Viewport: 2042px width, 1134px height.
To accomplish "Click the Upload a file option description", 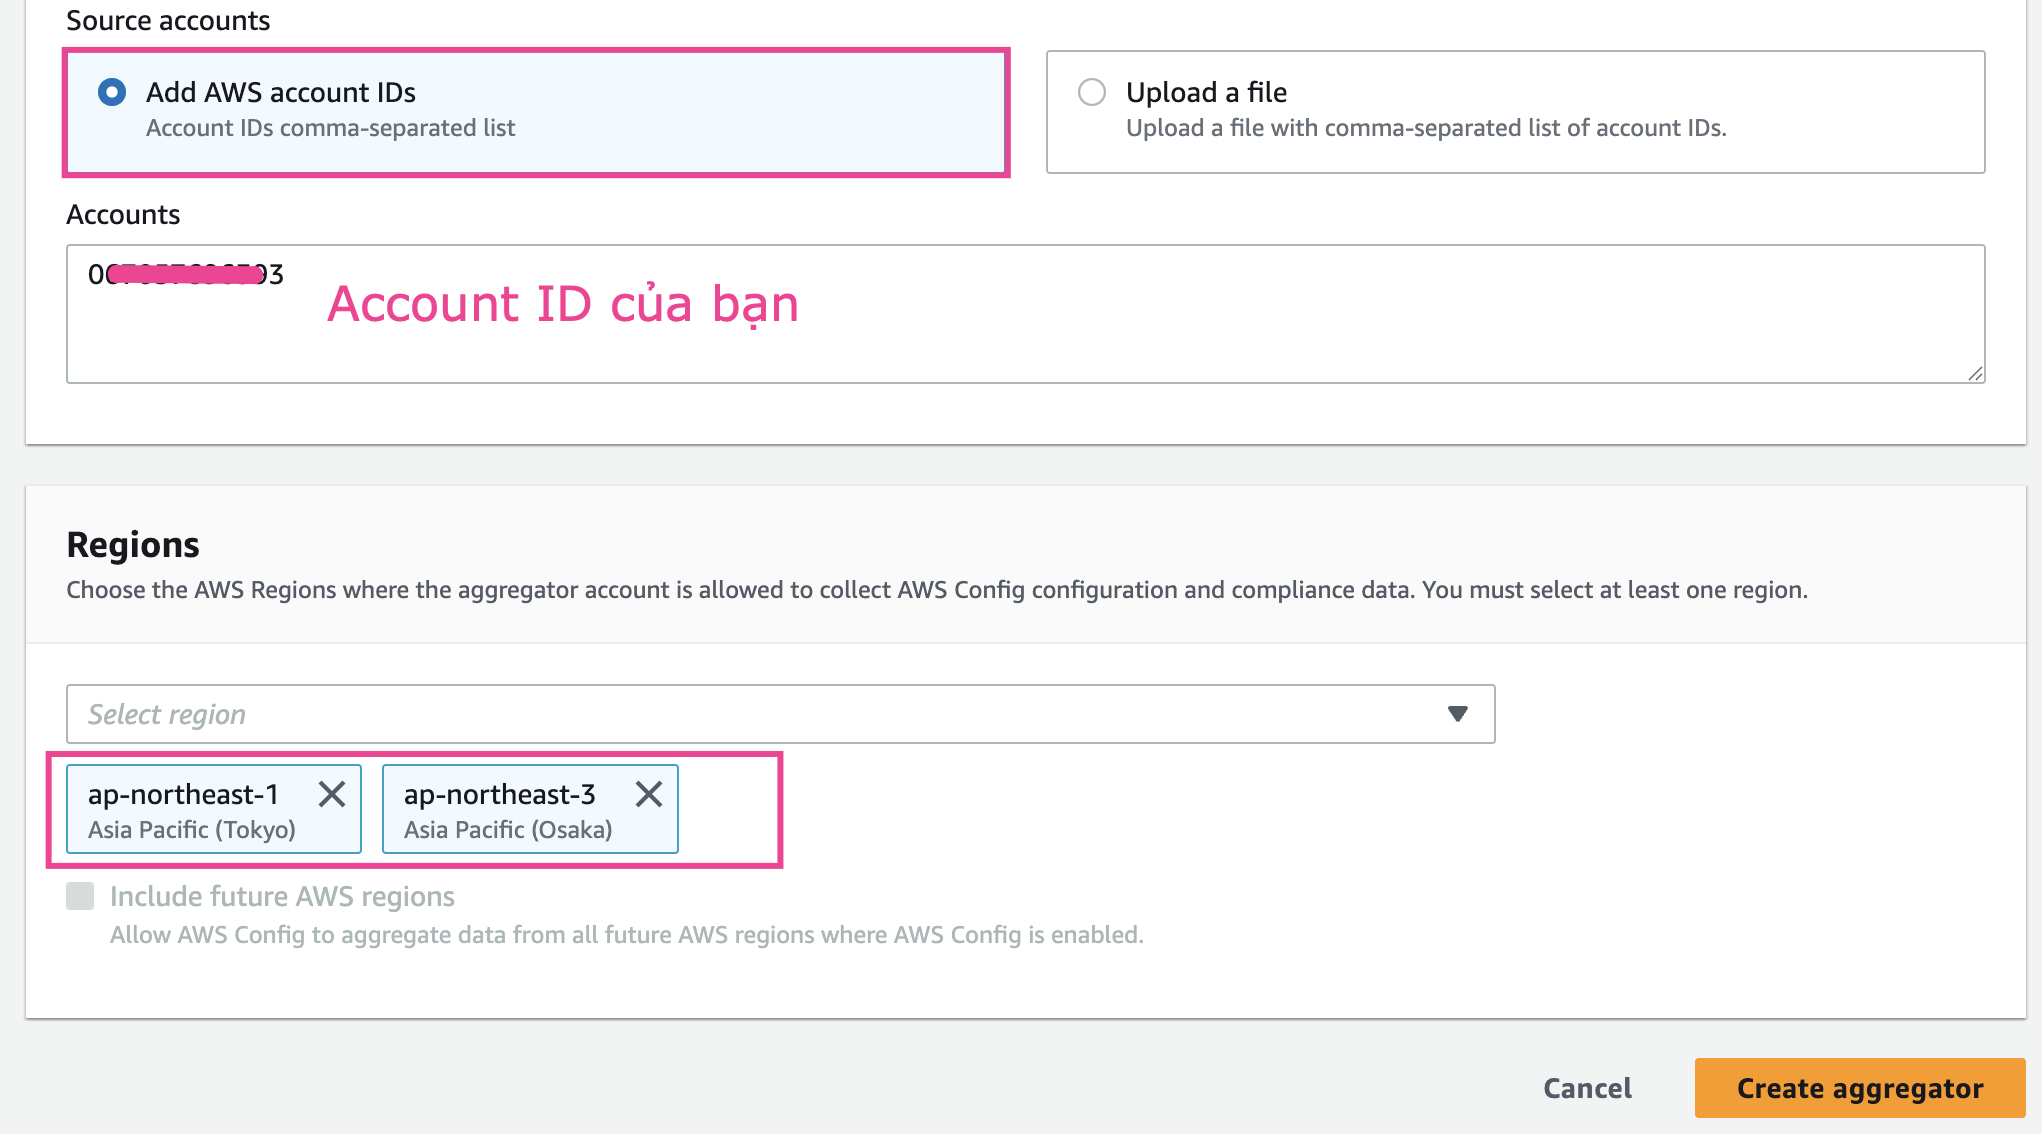I will (1425, 128).
